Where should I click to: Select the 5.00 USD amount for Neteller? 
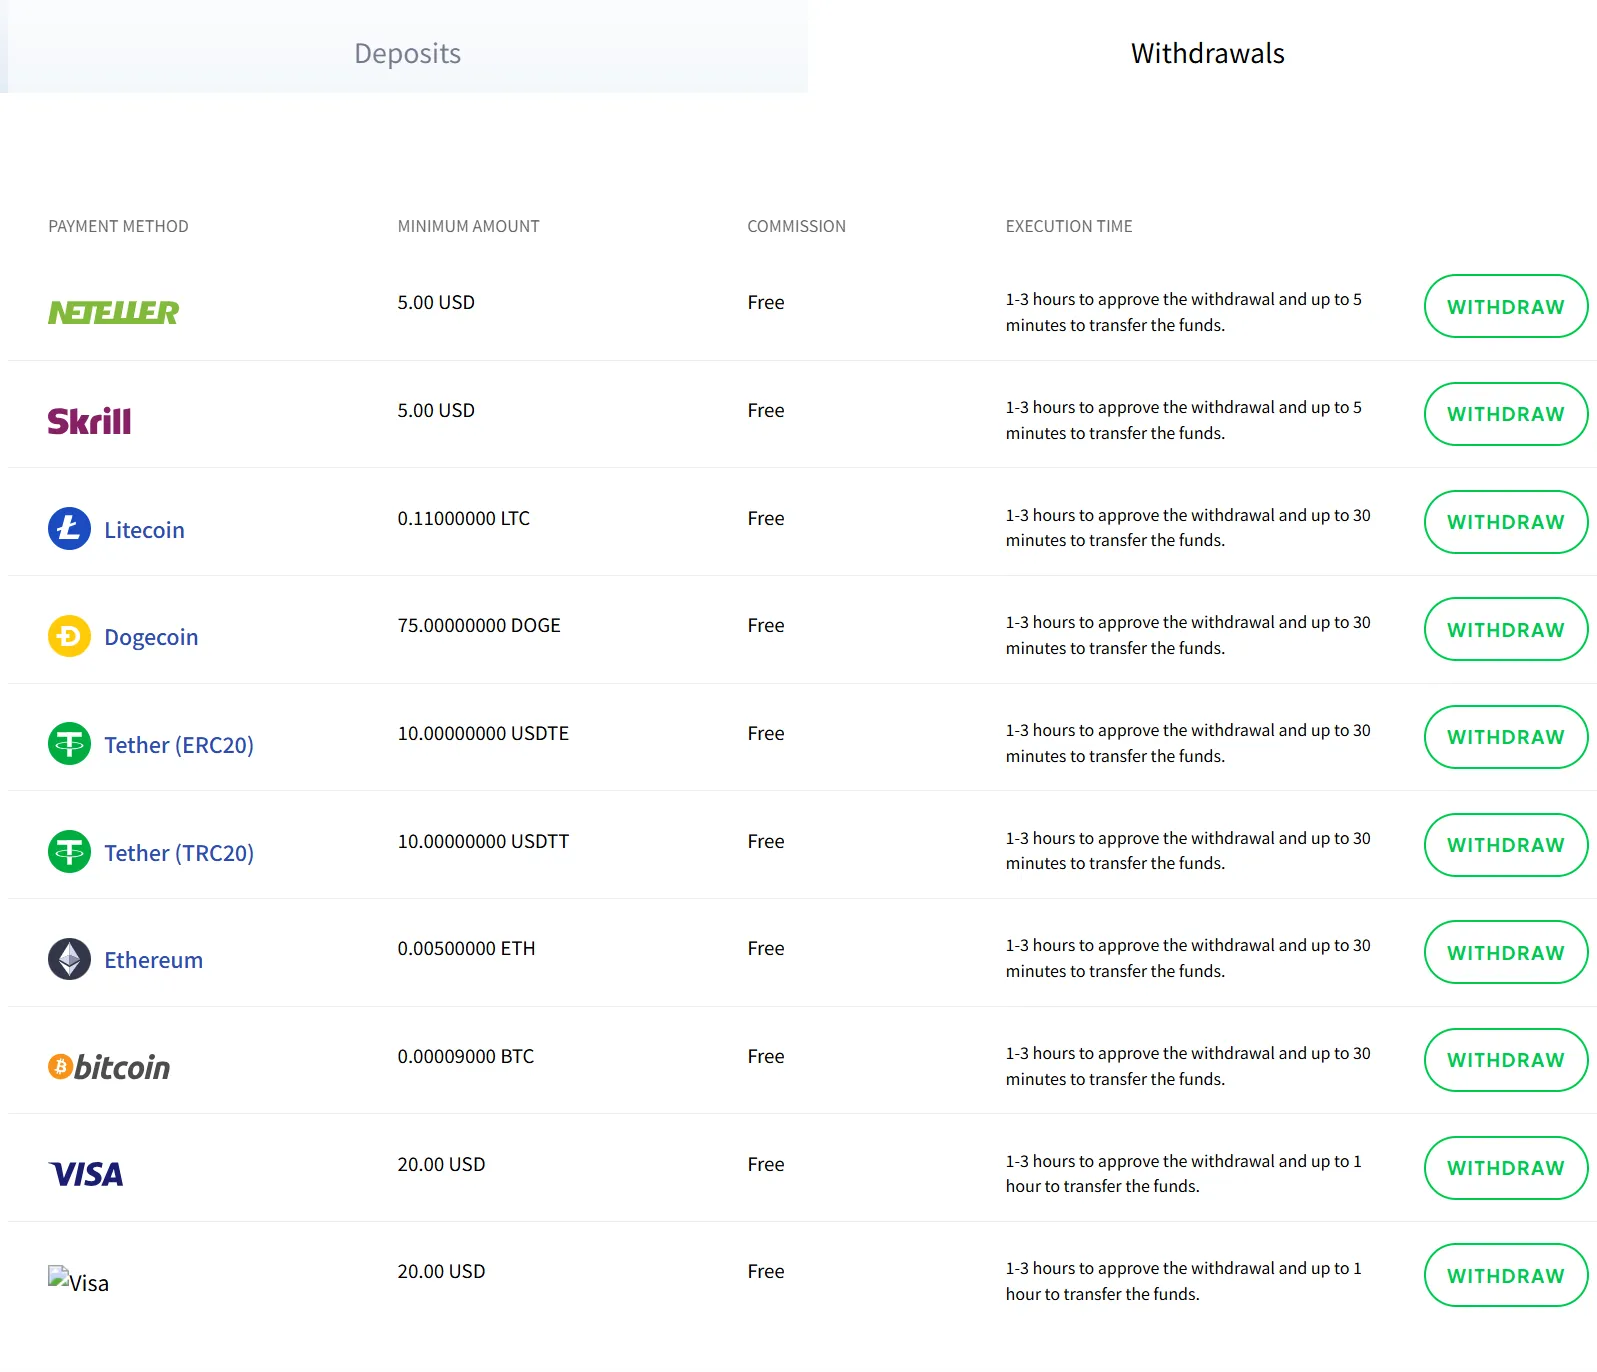pyautogui.click(x=436, y=302)
